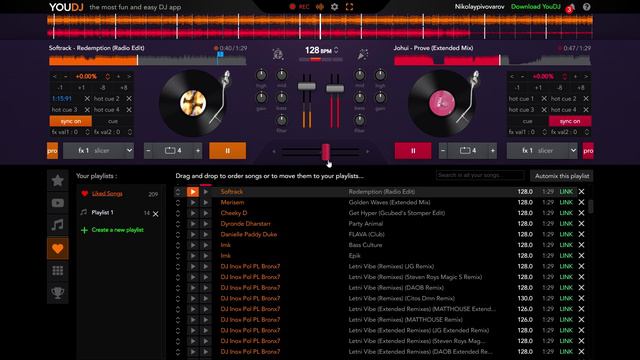This screenshot has height=360, width=640.
Task: Pause the left deck orange button
Action: pyautogui.click(x=227, y=151)
